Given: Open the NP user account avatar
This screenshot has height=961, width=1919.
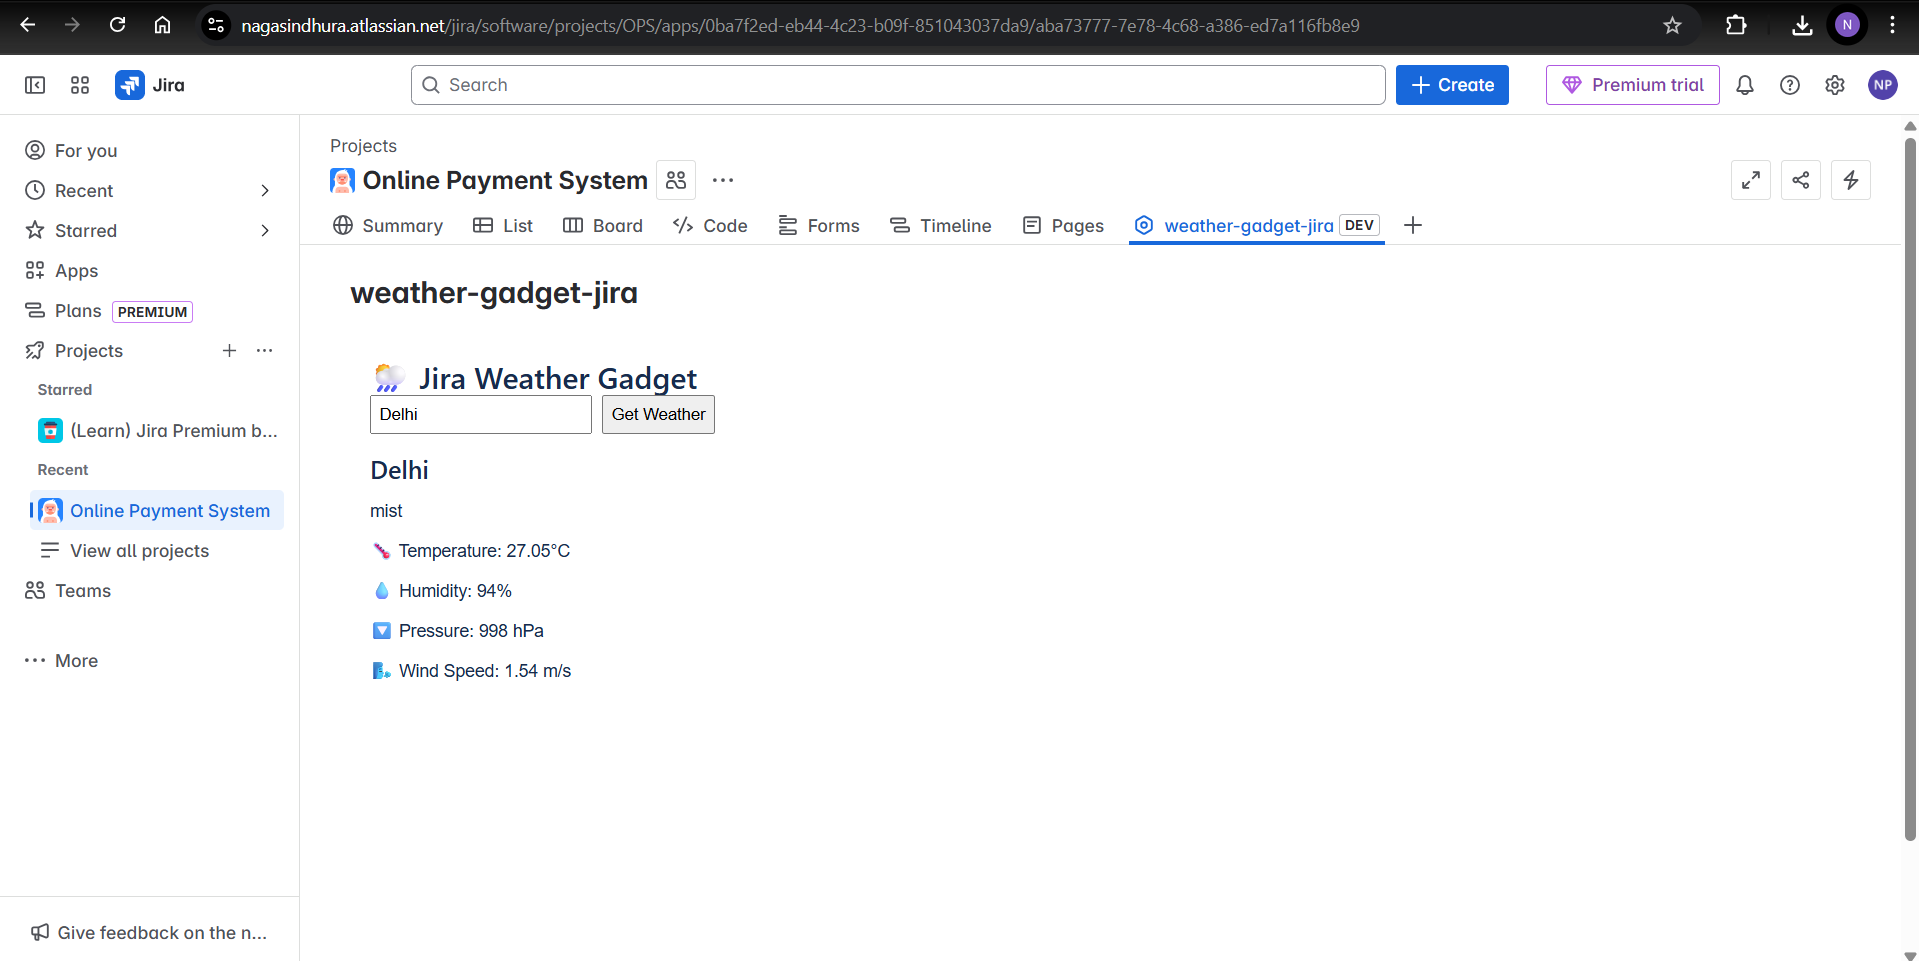Looking at the screenshot, I should pyautogui.click(x=1883, y=85).
